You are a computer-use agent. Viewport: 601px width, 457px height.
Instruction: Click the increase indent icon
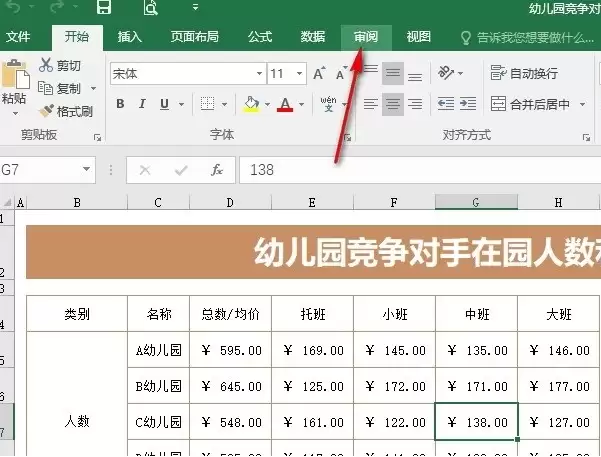pyautogui.click(x=468, y=104)
